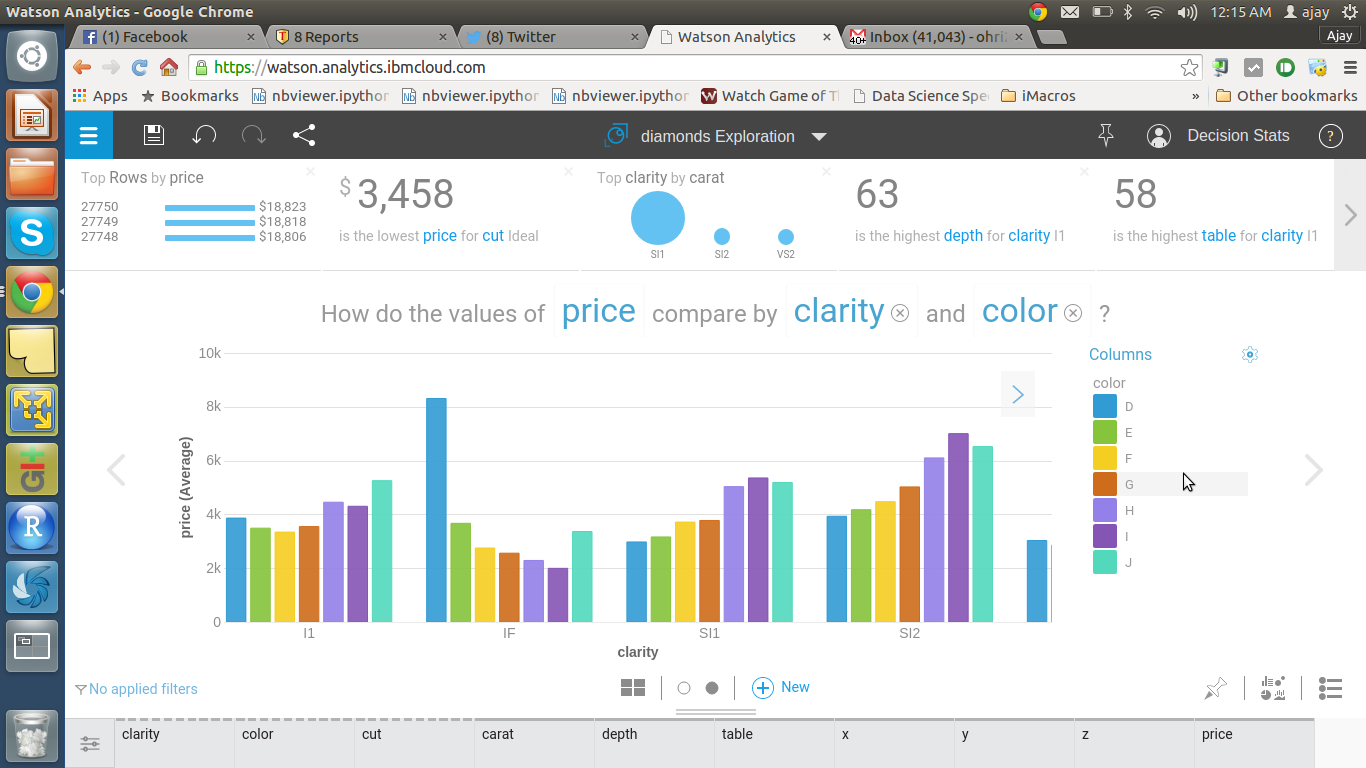
Task: Click the chart type icon at bottom right
Action: tap(1273, 688)
